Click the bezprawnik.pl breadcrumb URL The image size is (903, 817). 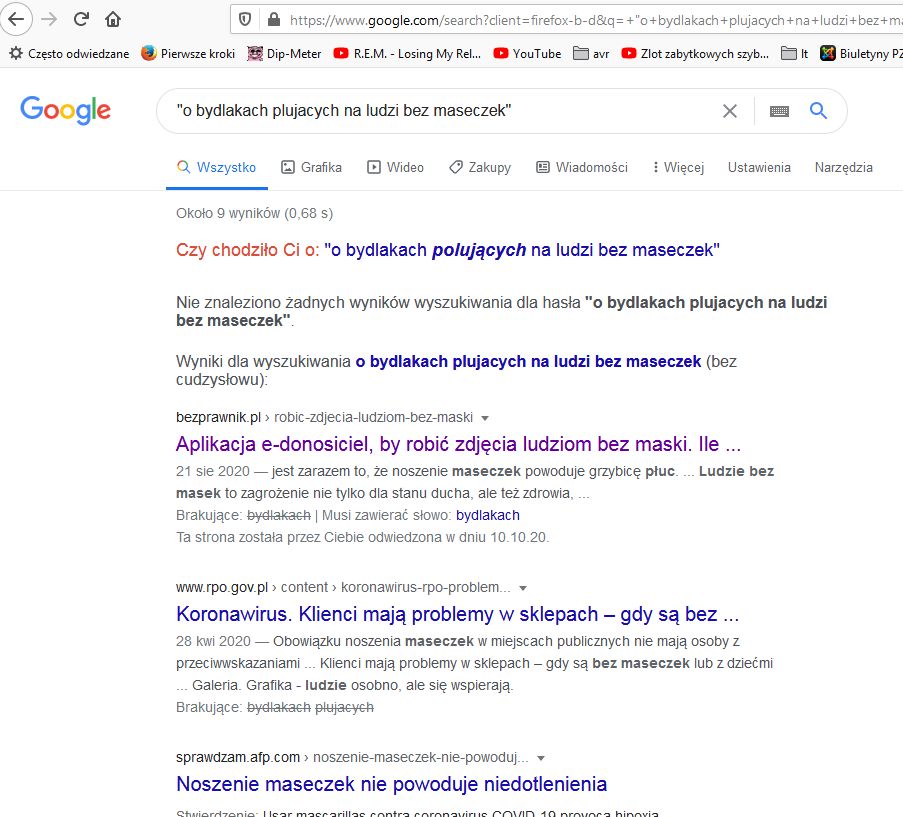[x=325, y=417]
